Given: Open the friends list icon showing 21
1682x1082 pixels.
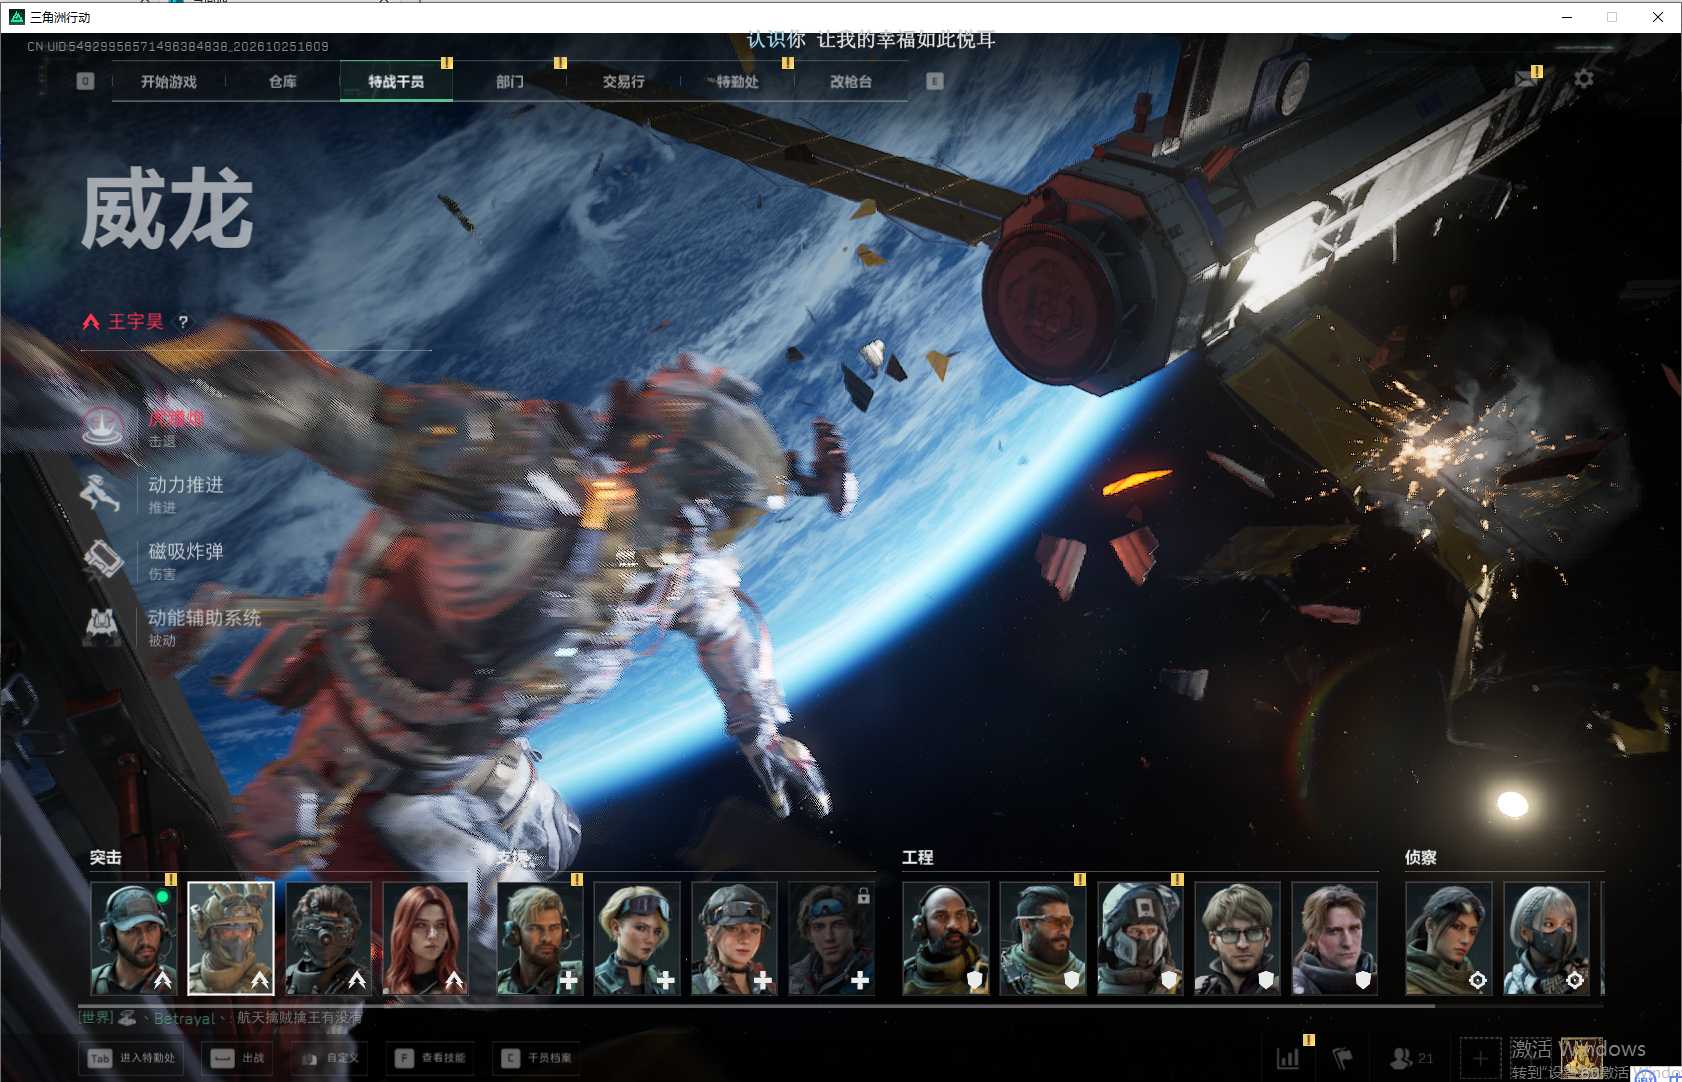Looking at the screenshot, I should (1412, 1058).
